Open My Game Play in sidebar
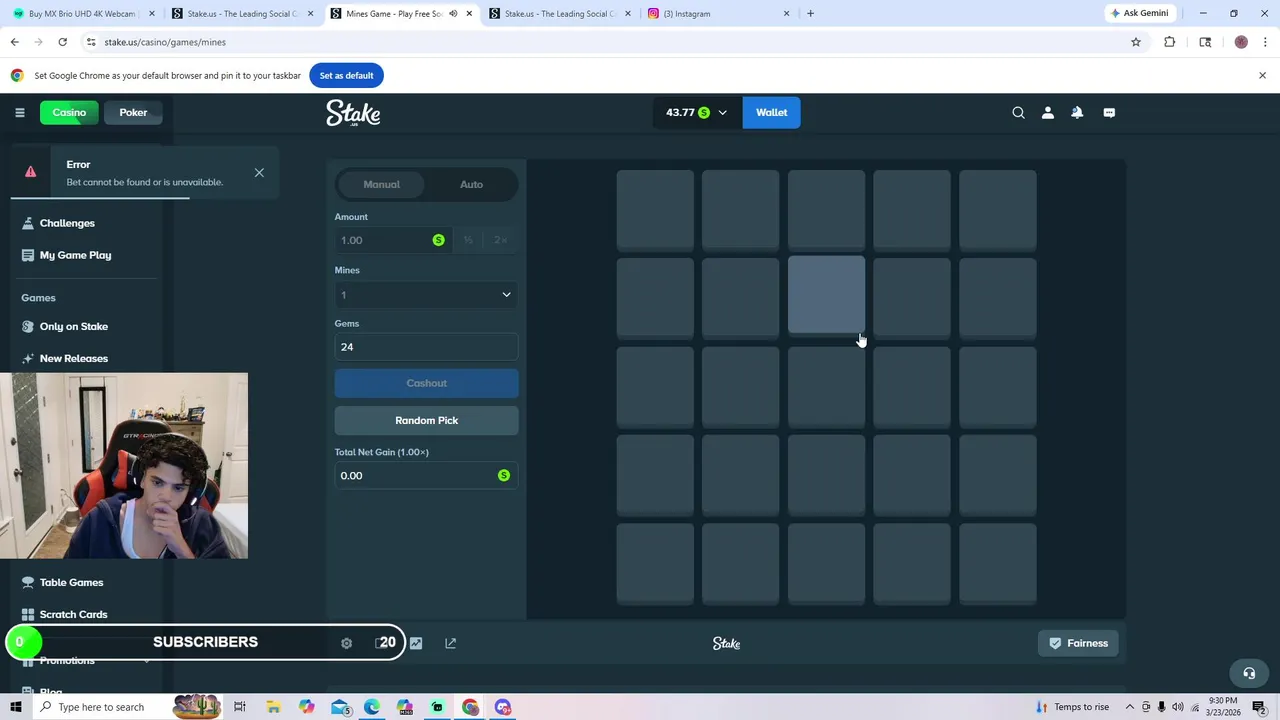 (75, 255)
